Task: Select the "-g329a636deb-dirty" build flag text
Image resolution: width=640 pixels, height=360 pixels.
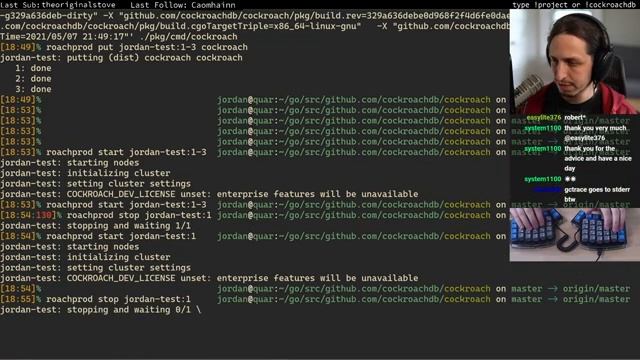Action: point(49,16)
